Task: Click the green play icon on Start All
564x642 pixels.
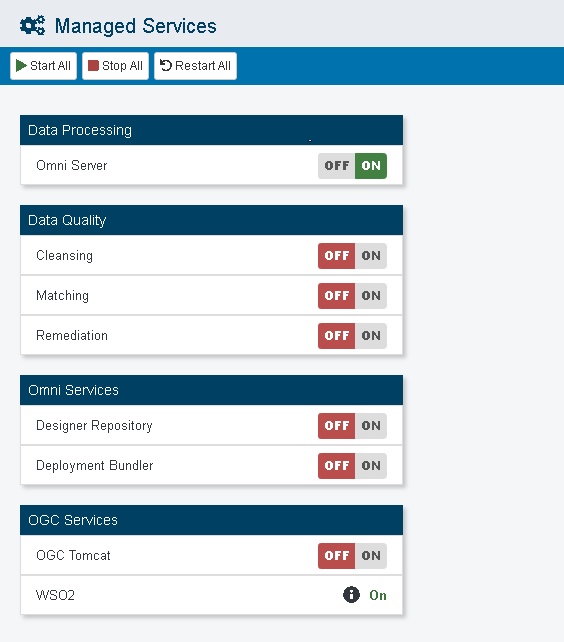Action: 21,66
